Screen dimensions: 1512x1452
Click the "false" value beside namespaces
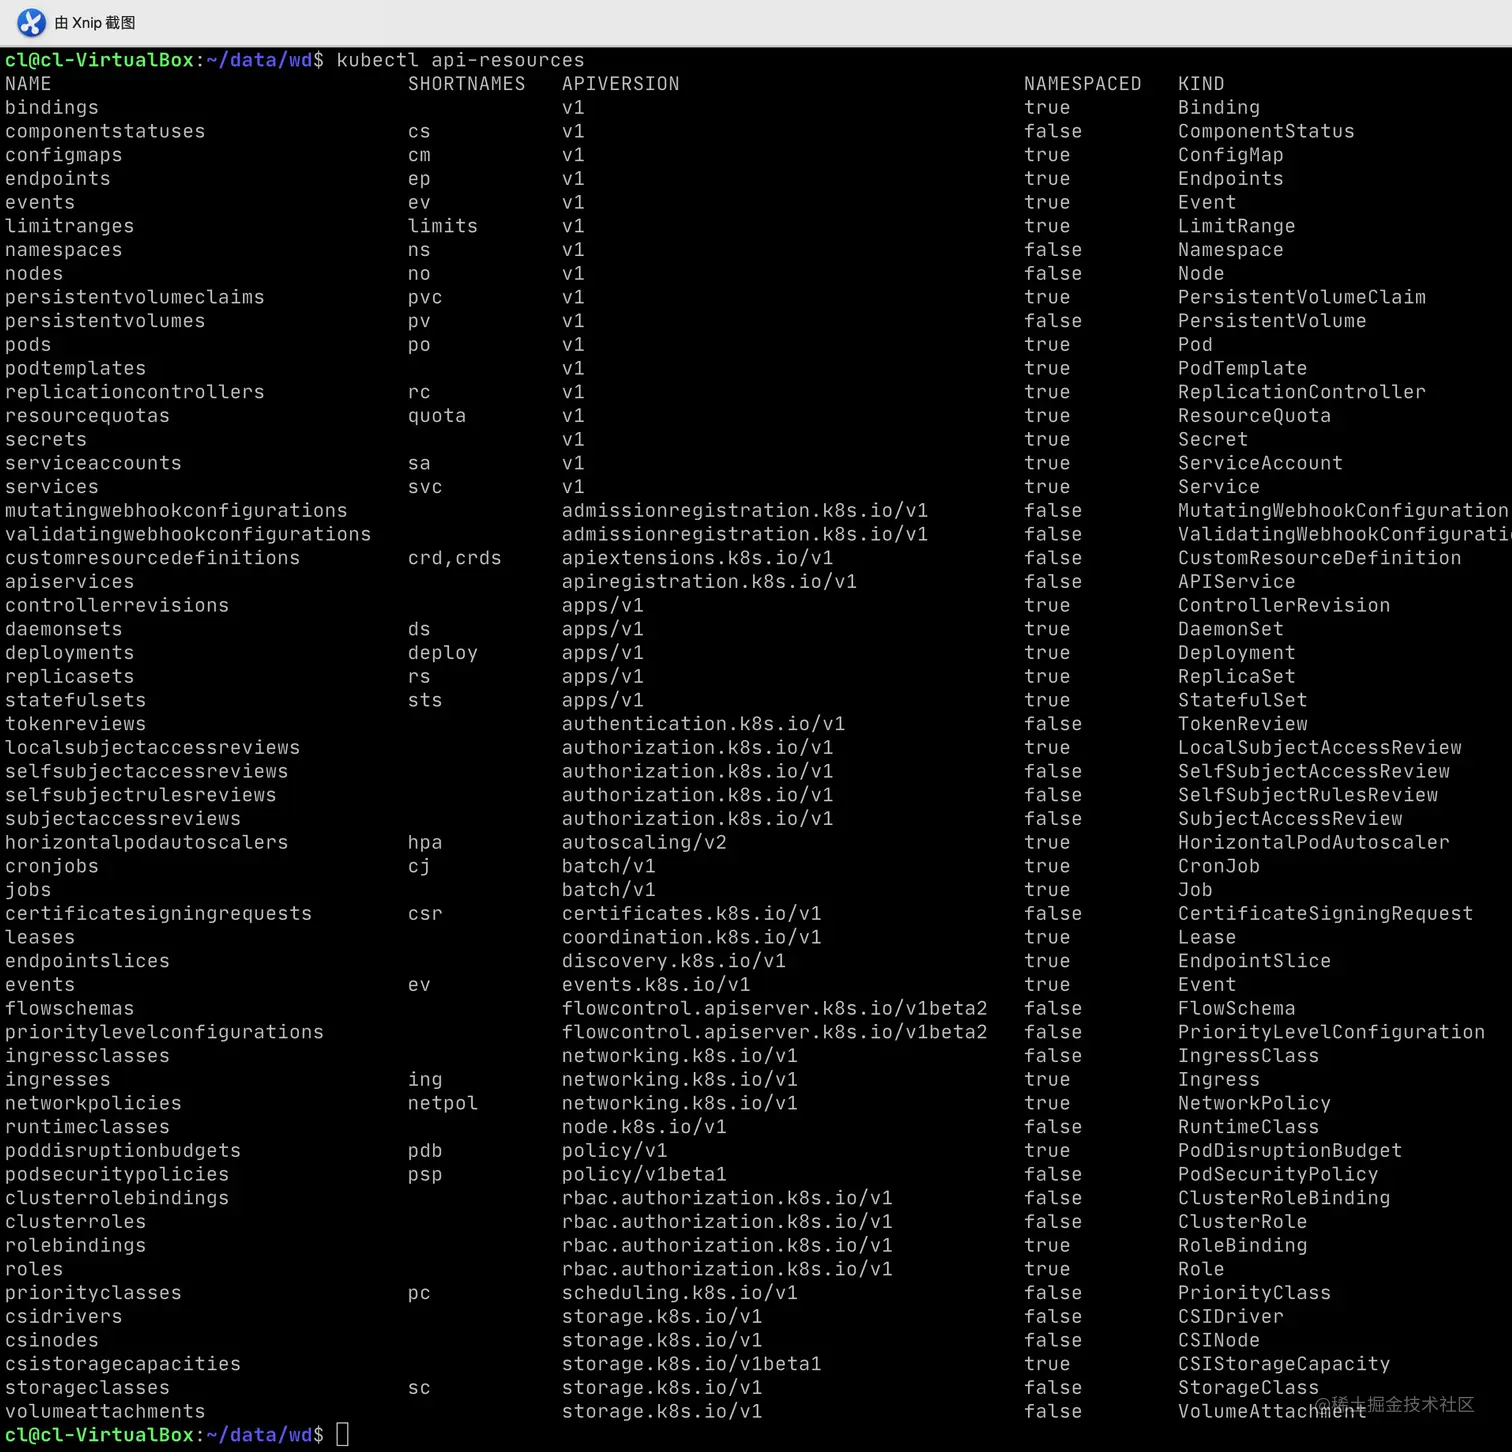click(x=1052, y=249)
